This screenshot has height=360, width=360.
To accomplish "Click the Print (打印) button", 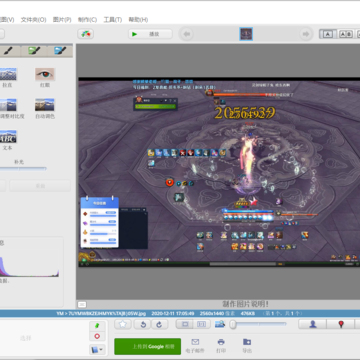I will pos(221,346).
